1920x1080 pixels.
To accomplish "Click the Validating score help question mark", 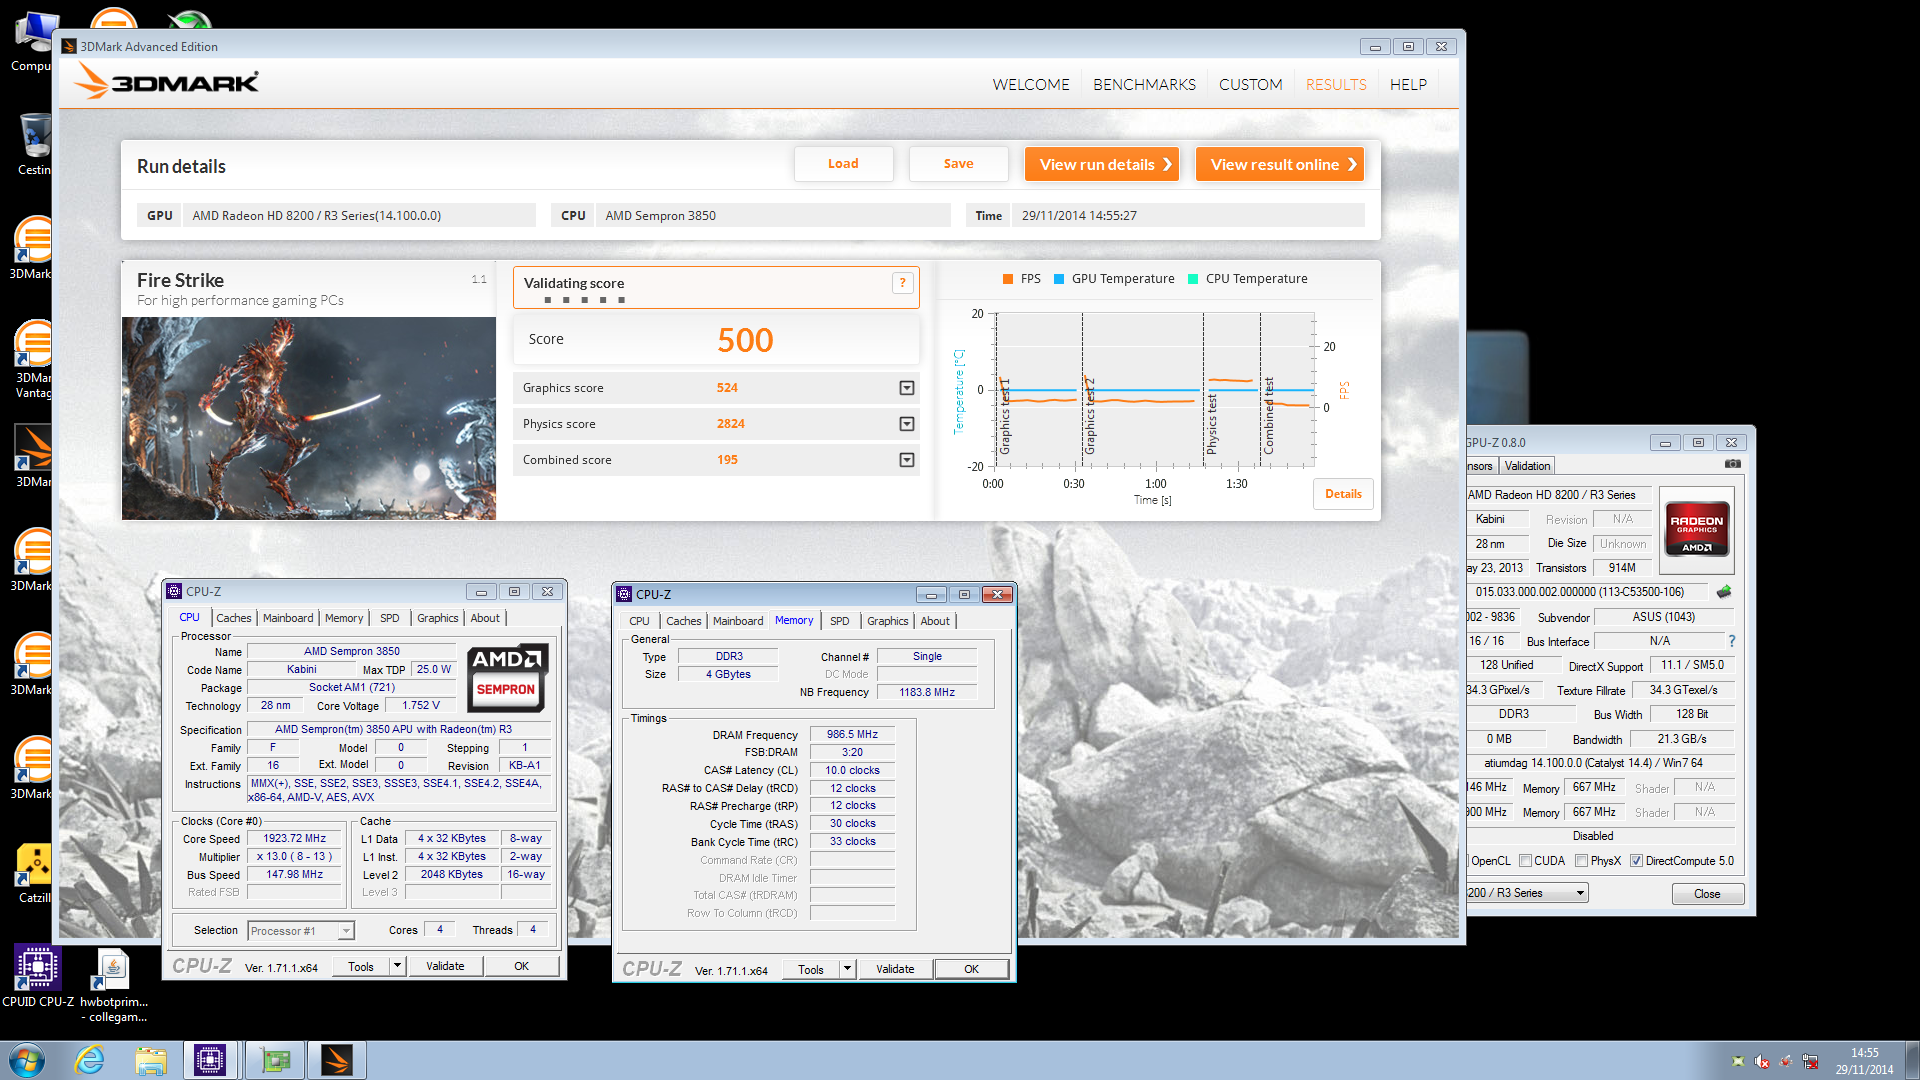I will pyautogui.click(x=902, y=283).
